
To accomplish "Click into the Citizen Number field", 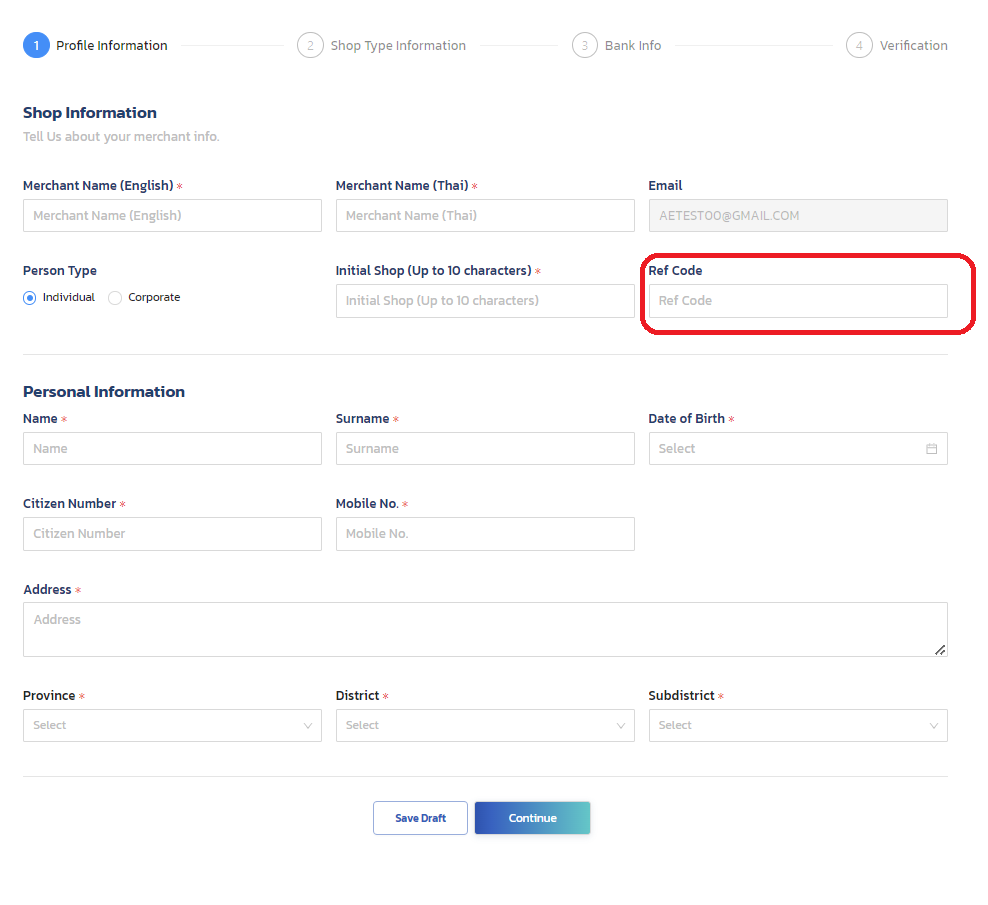I will 172,534.
